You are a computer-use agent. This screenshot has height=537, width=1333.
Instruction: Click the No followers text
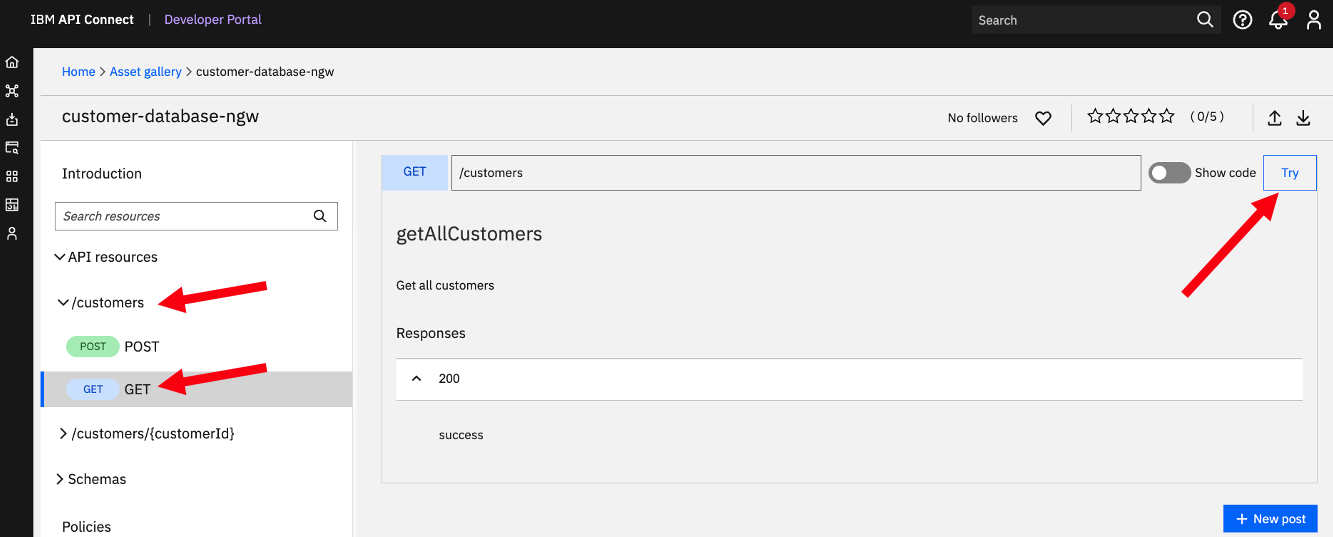click(983, 118)
